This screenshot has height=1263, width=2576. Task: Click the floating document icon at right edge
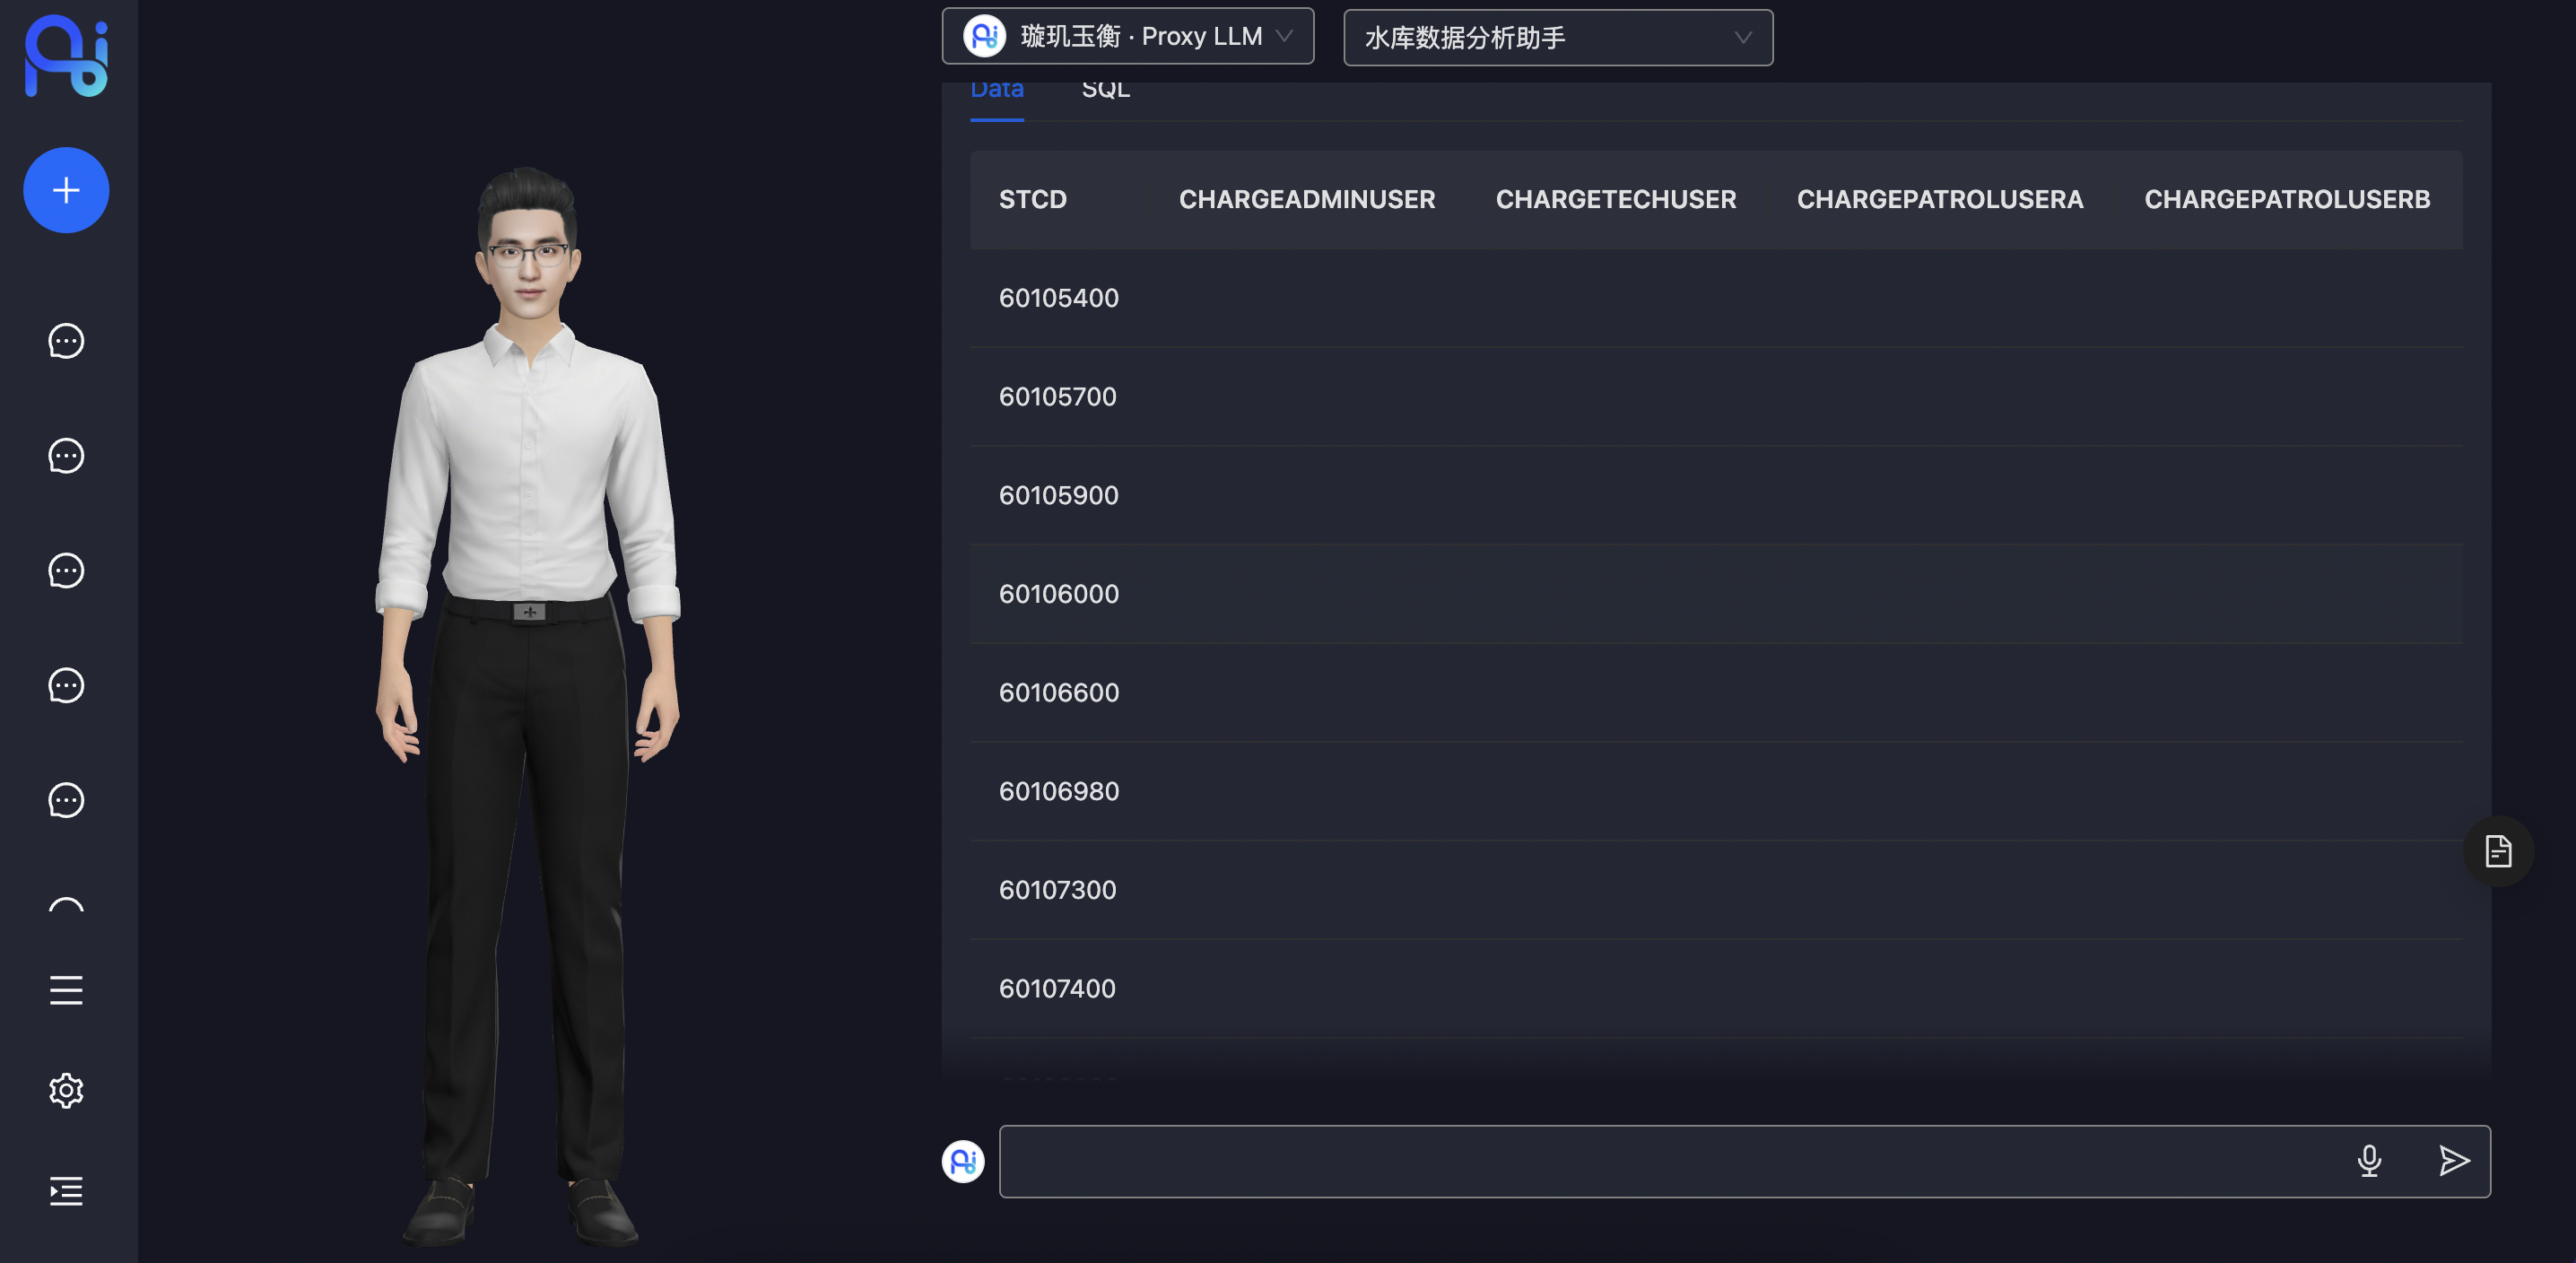[2498, 851]
